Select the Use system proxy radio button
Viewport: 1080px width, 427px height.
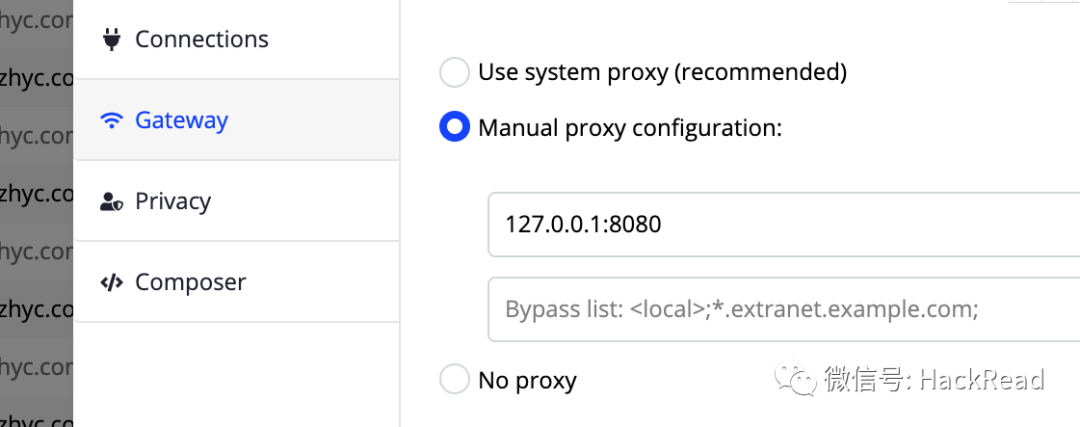tap(454, 72)
